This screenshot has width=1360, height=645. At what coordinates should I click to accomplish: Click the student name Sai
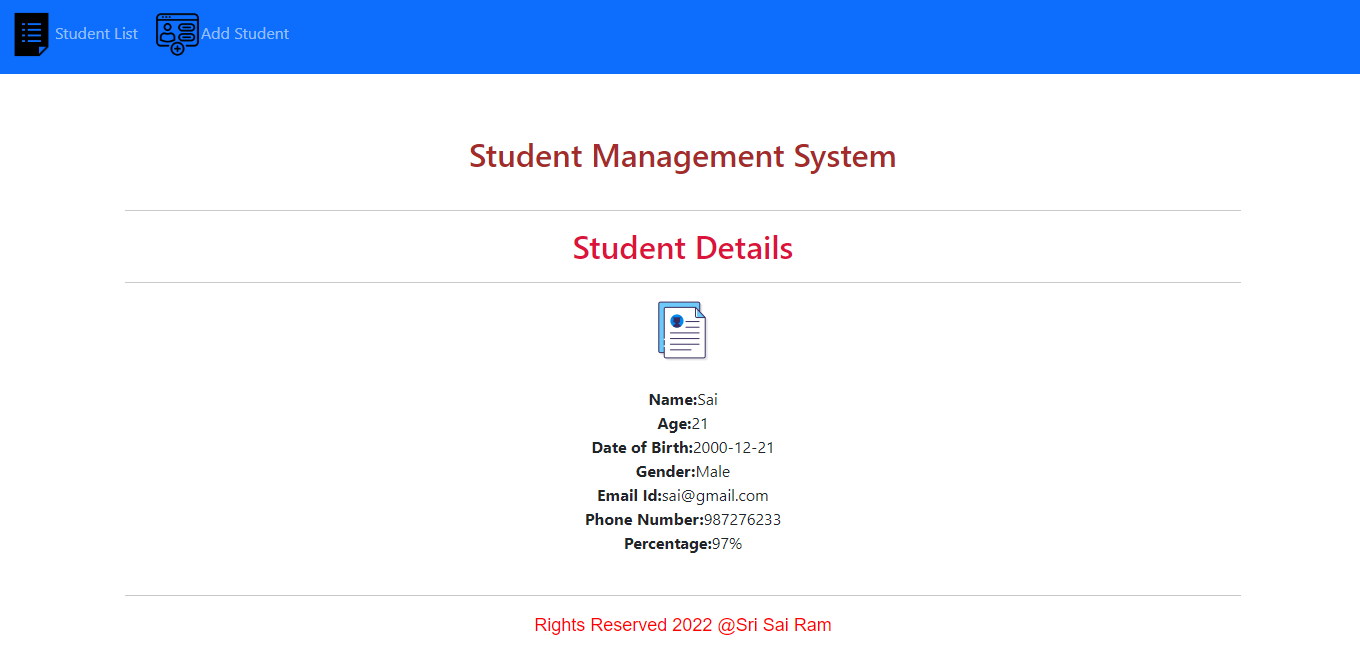pos(706,399)
